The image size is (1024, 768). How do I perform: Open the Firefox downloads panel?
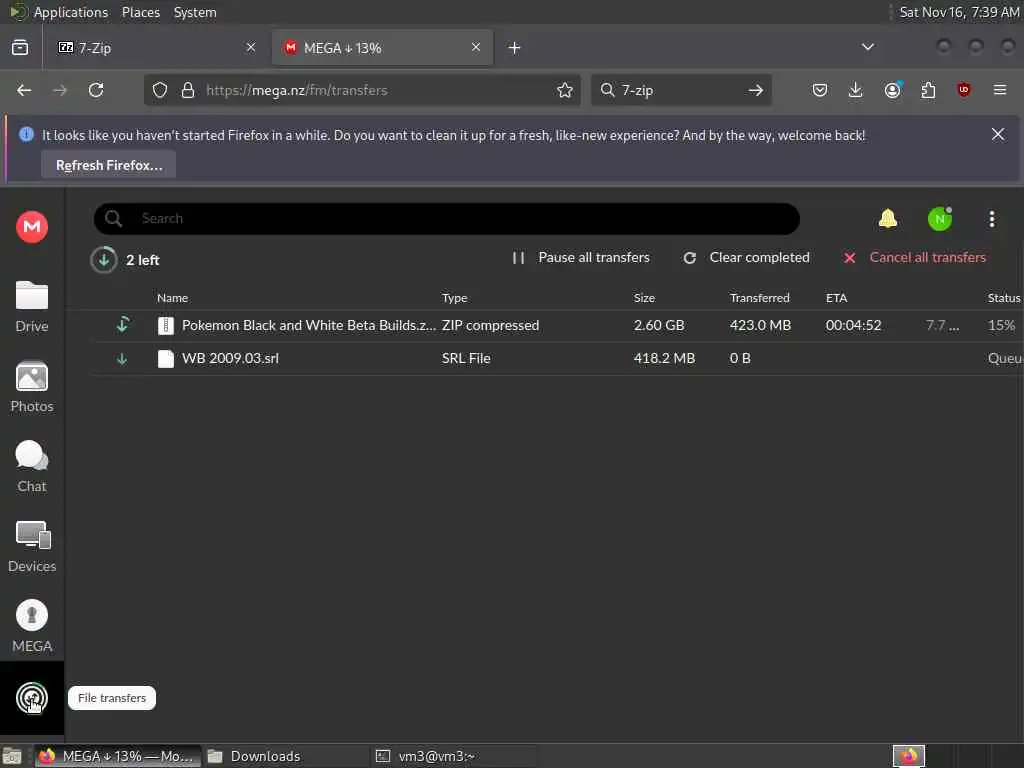point(856,90)
